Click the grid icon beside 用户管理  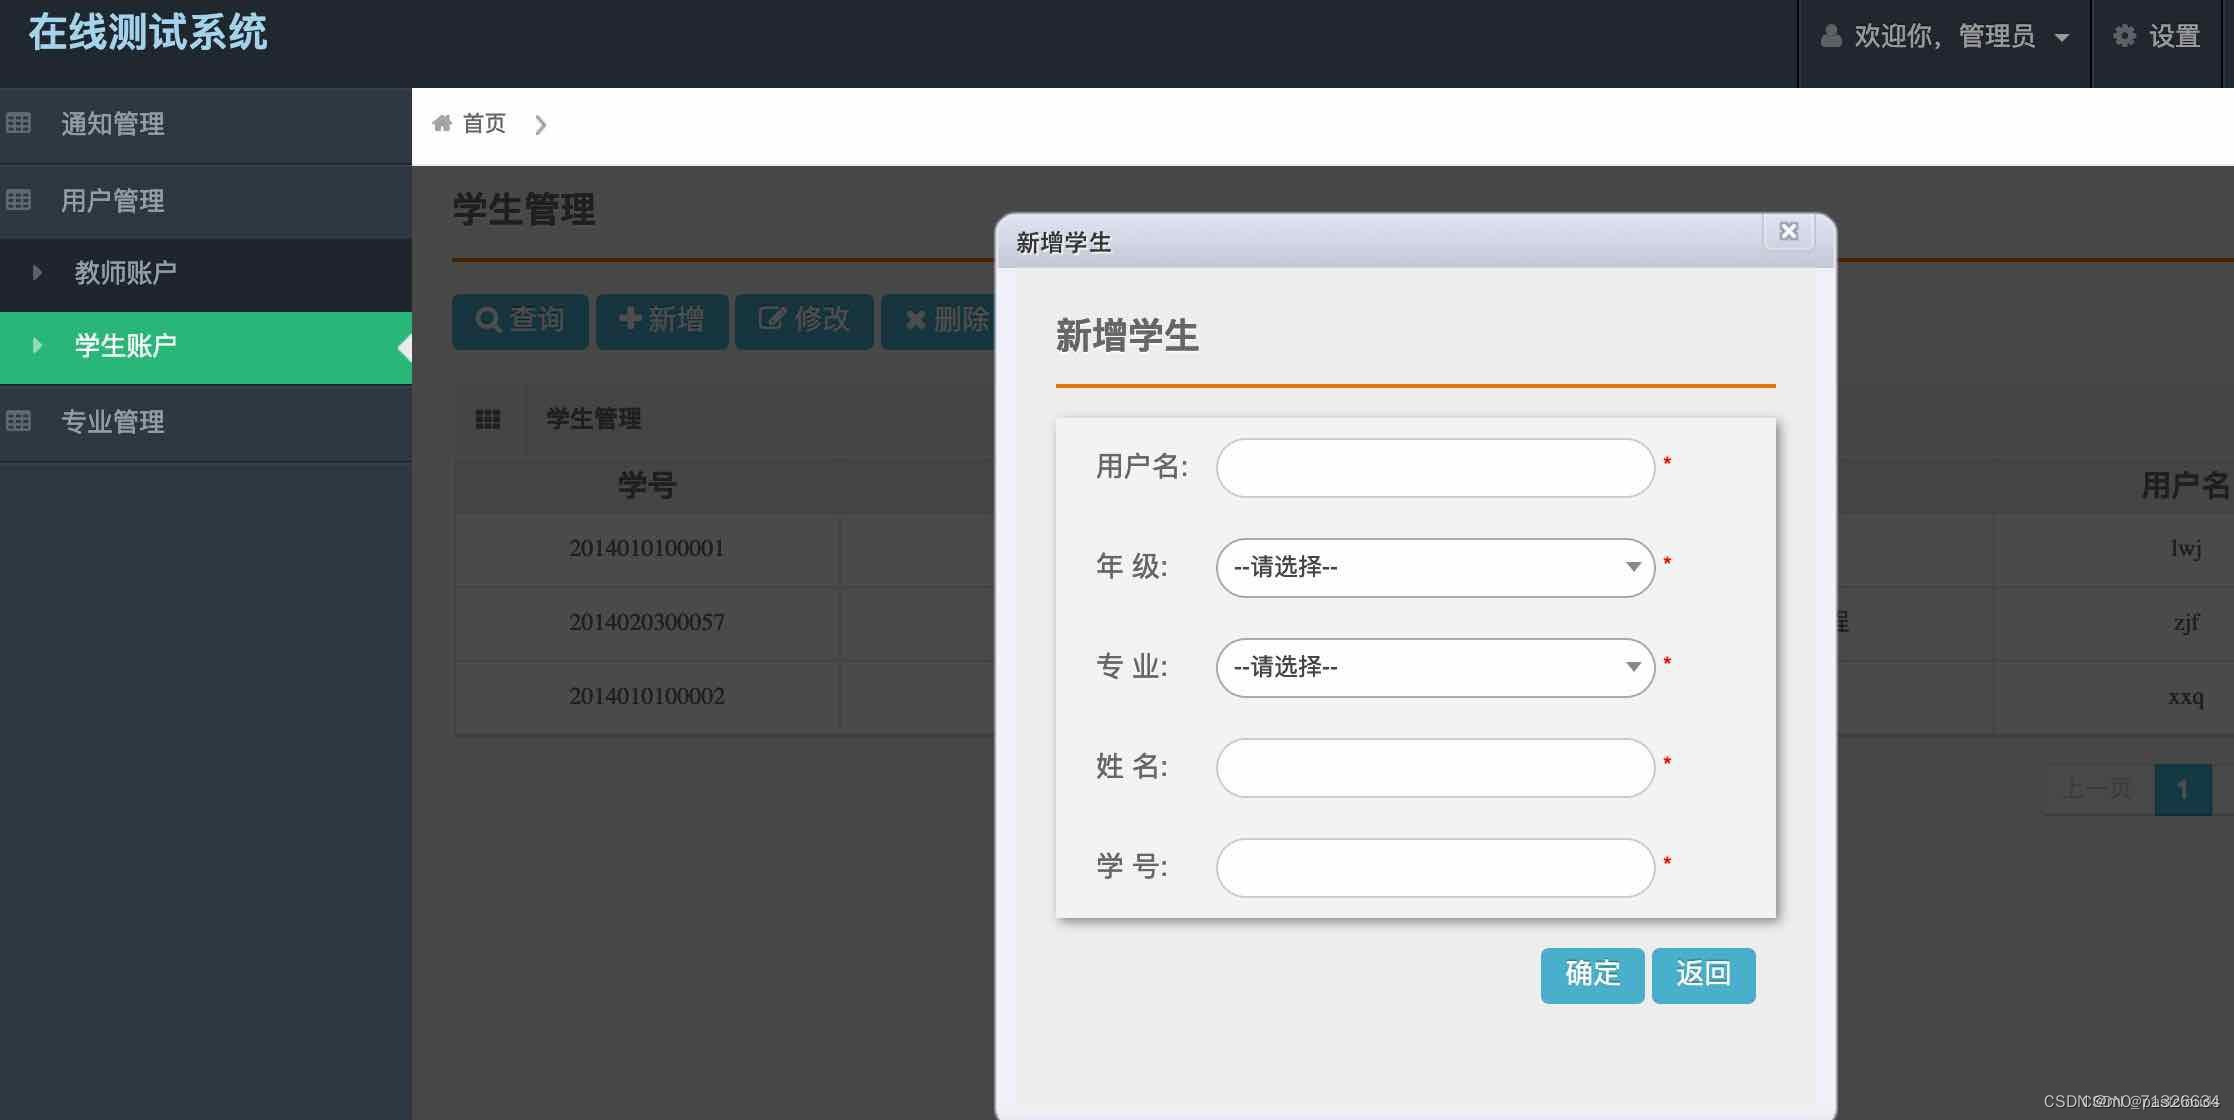pyautogui.click(x=18, y=201)
